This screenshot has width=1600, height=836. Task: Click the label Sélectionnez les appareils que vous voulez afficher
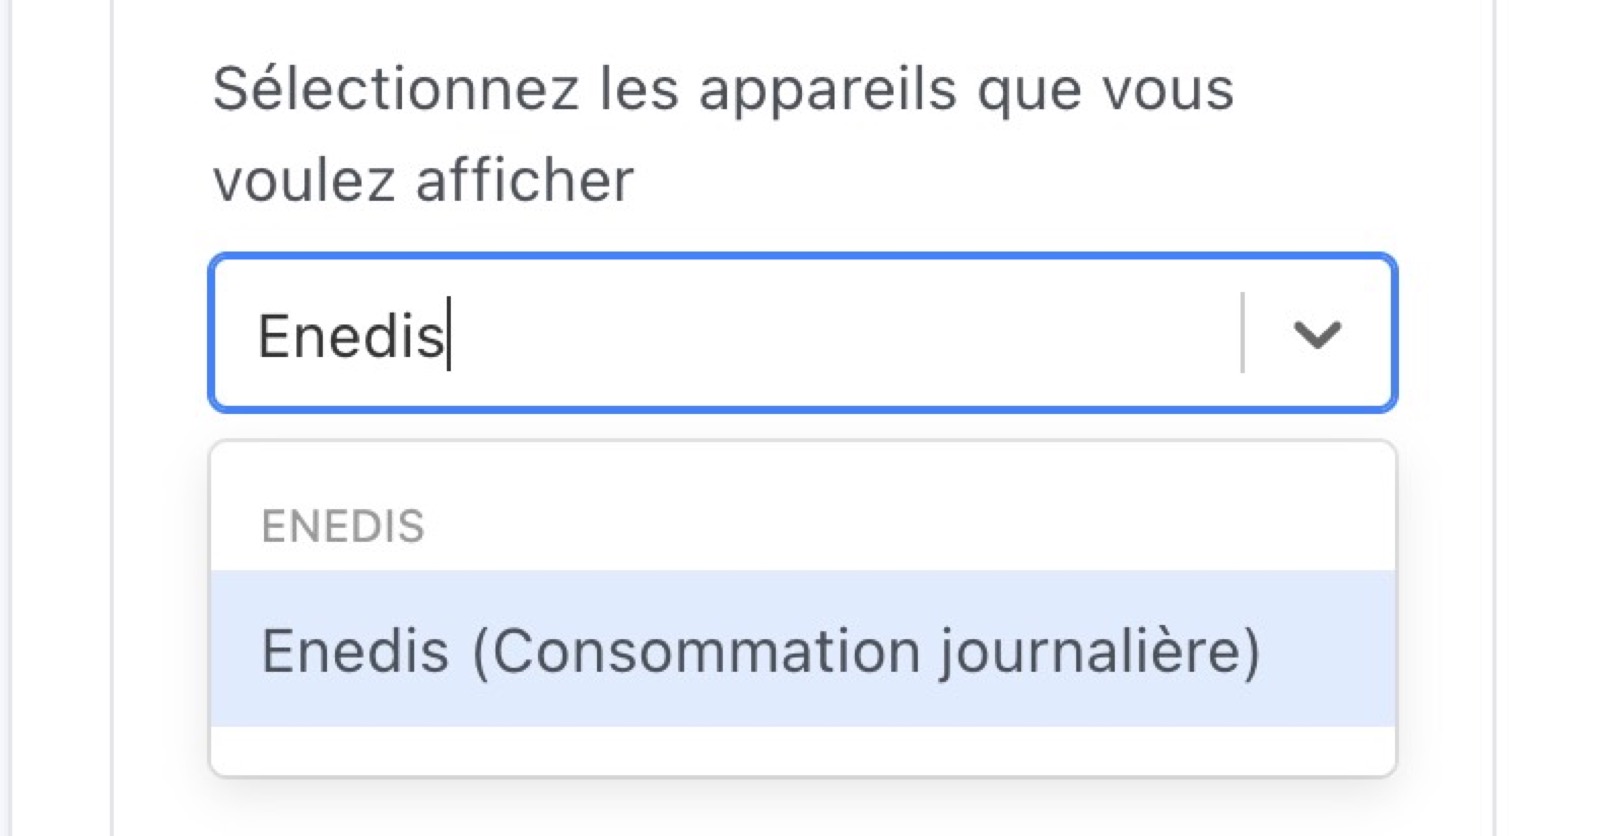(x=720, y=130)
